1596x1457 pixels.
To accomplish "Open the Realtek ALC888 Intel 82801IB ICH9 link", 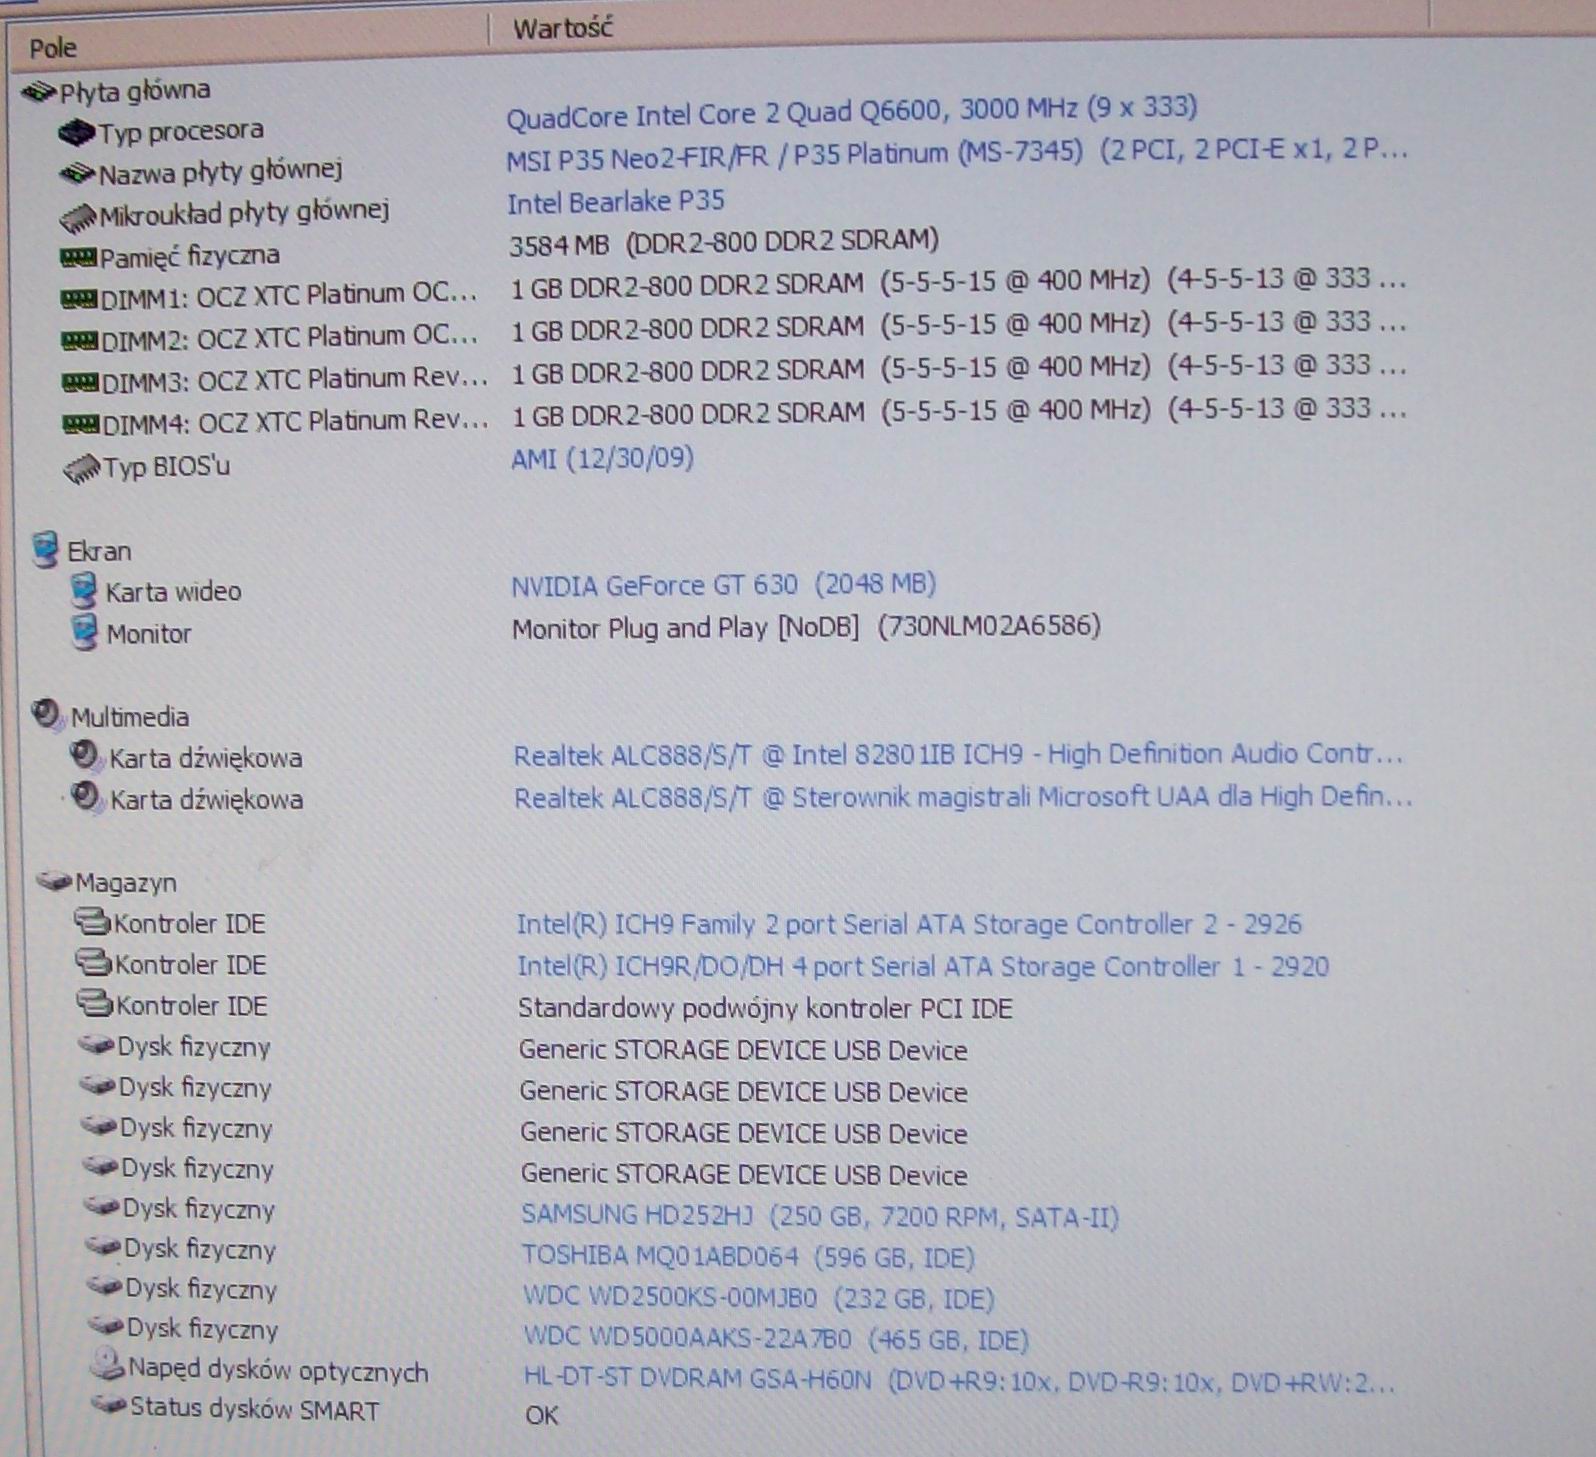I will [x=958, y=754].
